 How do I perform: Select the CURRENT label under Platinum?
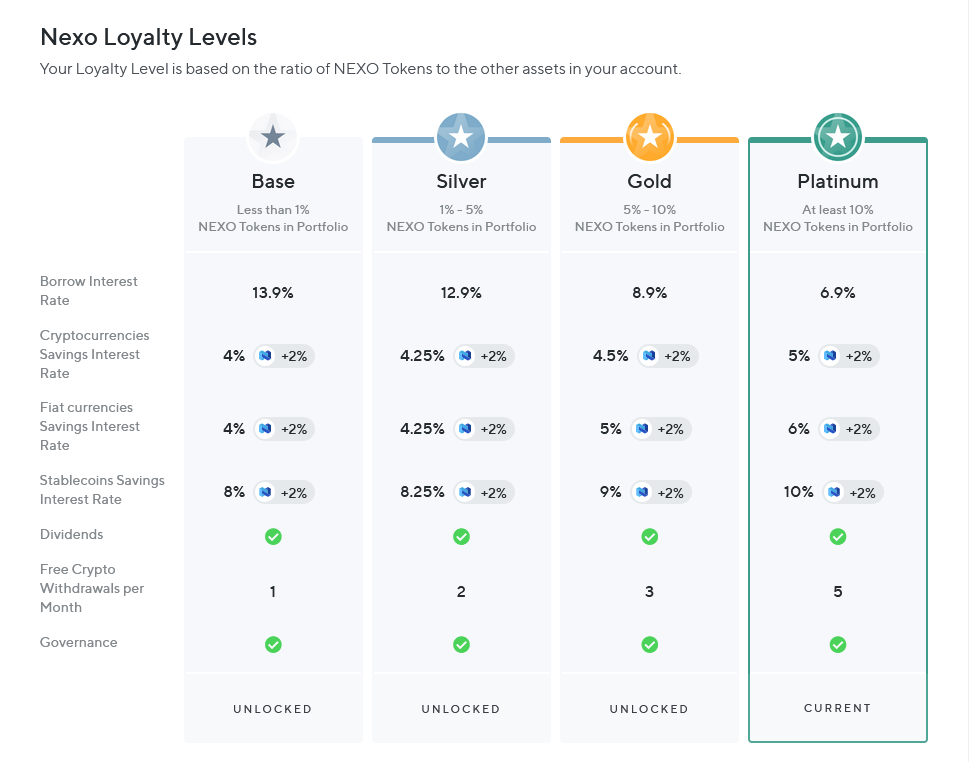tap(837, 708)
